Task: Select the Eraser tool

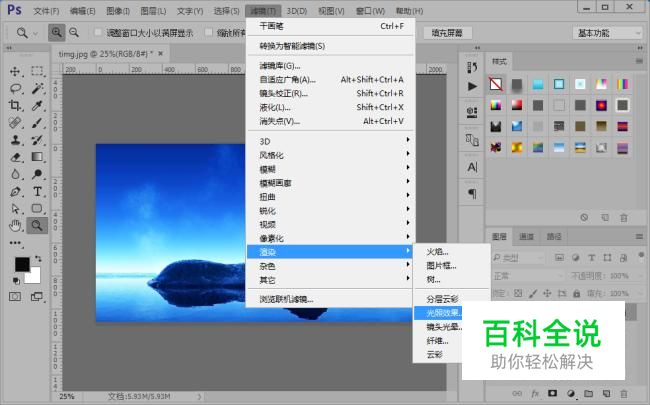Action: [x=15, y=157]
